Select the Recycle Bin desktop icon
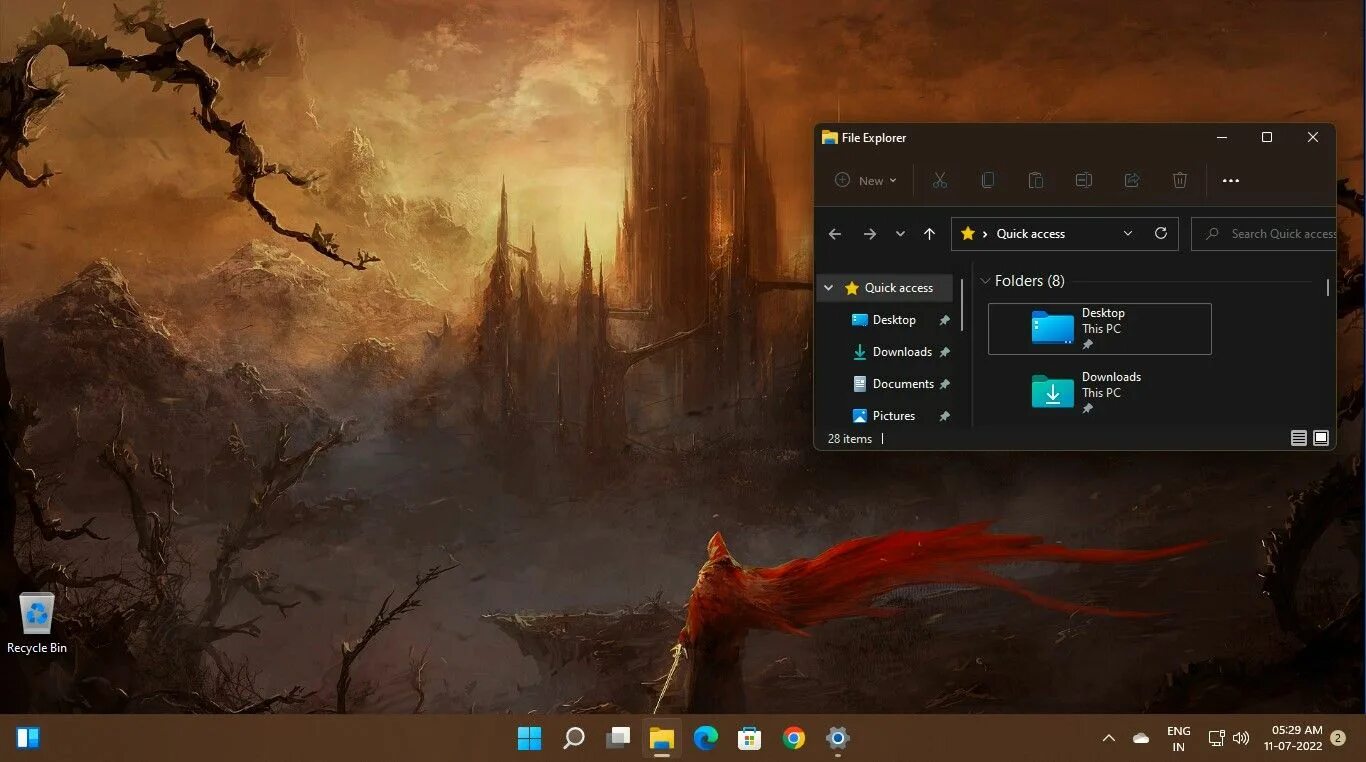The image size is (1366, 762). pyautogui.click(x=37, y=623)
